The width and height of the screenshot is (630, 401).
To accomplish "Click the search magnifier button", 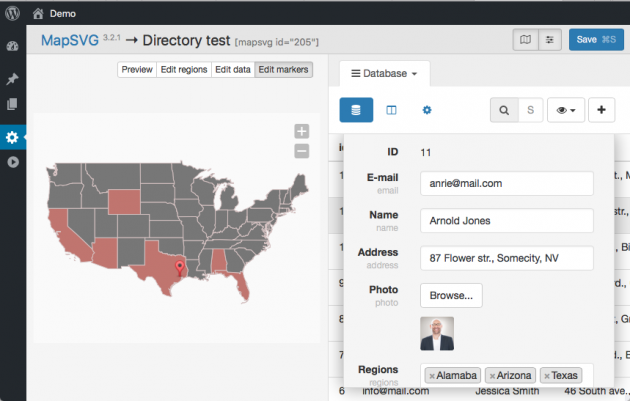I will coord(504,110).
